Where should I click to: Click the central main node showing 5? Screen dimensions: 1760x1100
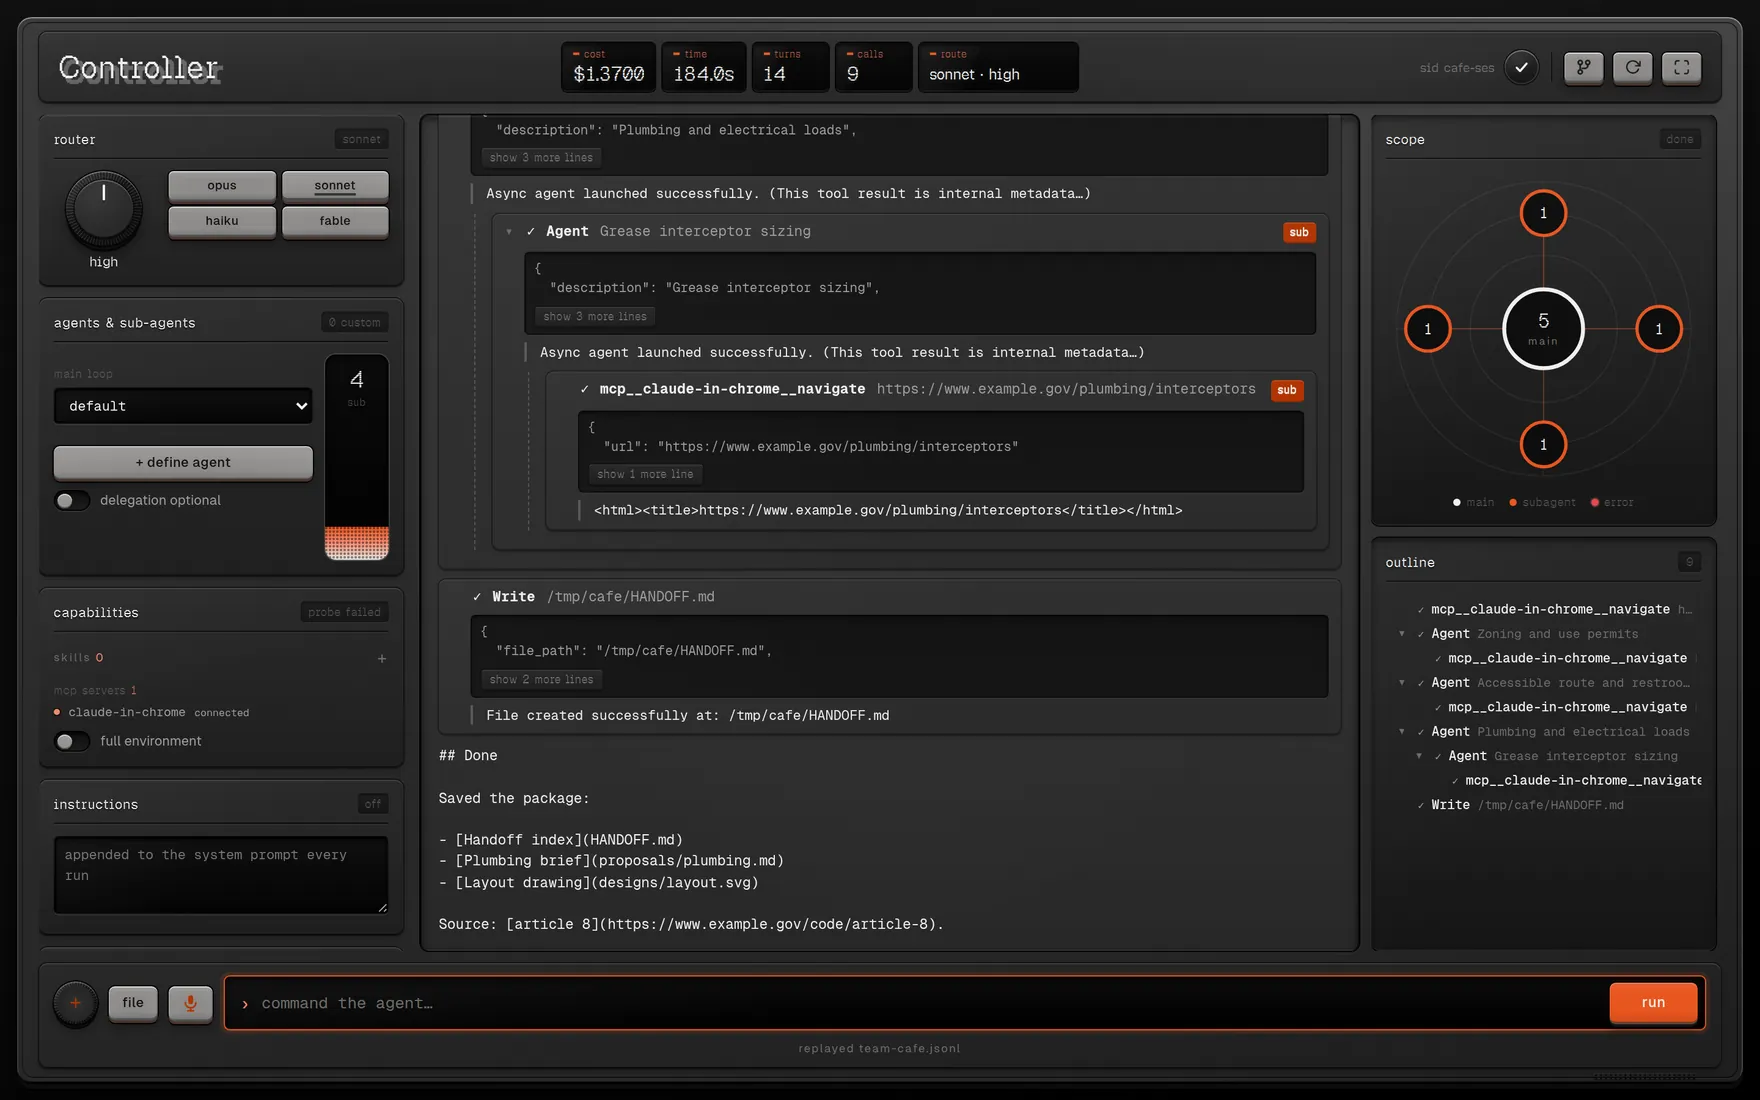(x=1543, y=329)
